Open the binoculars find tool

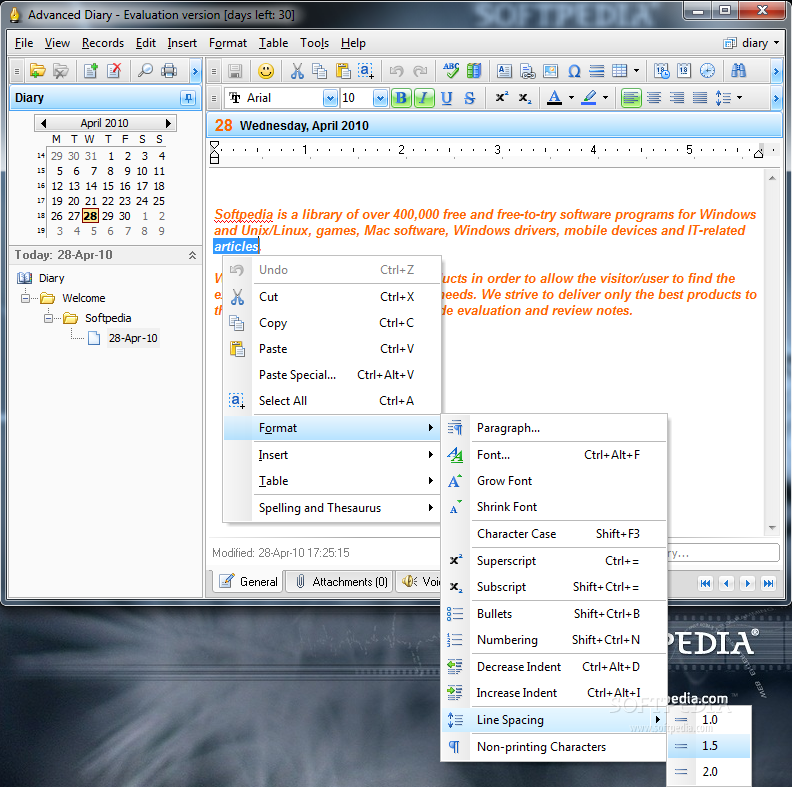pyautogui.click(x=738, y=71)
